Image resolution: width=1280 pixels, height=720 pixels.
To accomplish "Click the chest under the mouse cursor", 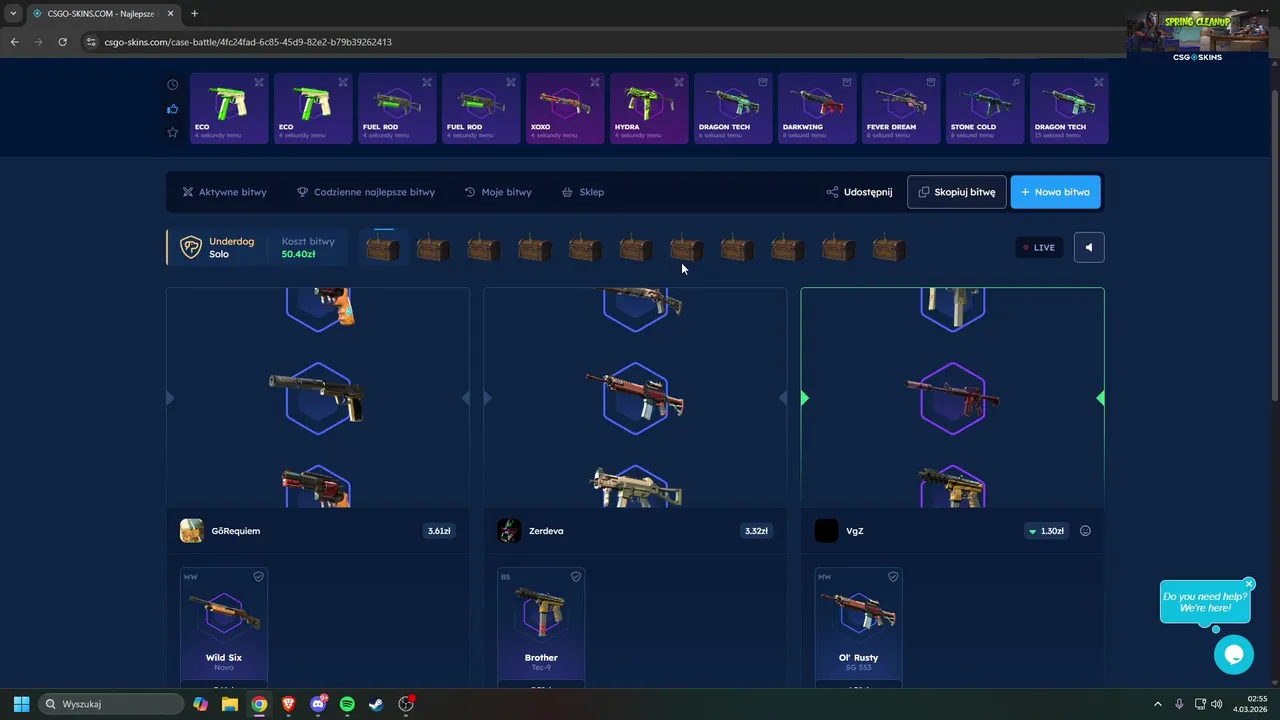I will 687,248.
